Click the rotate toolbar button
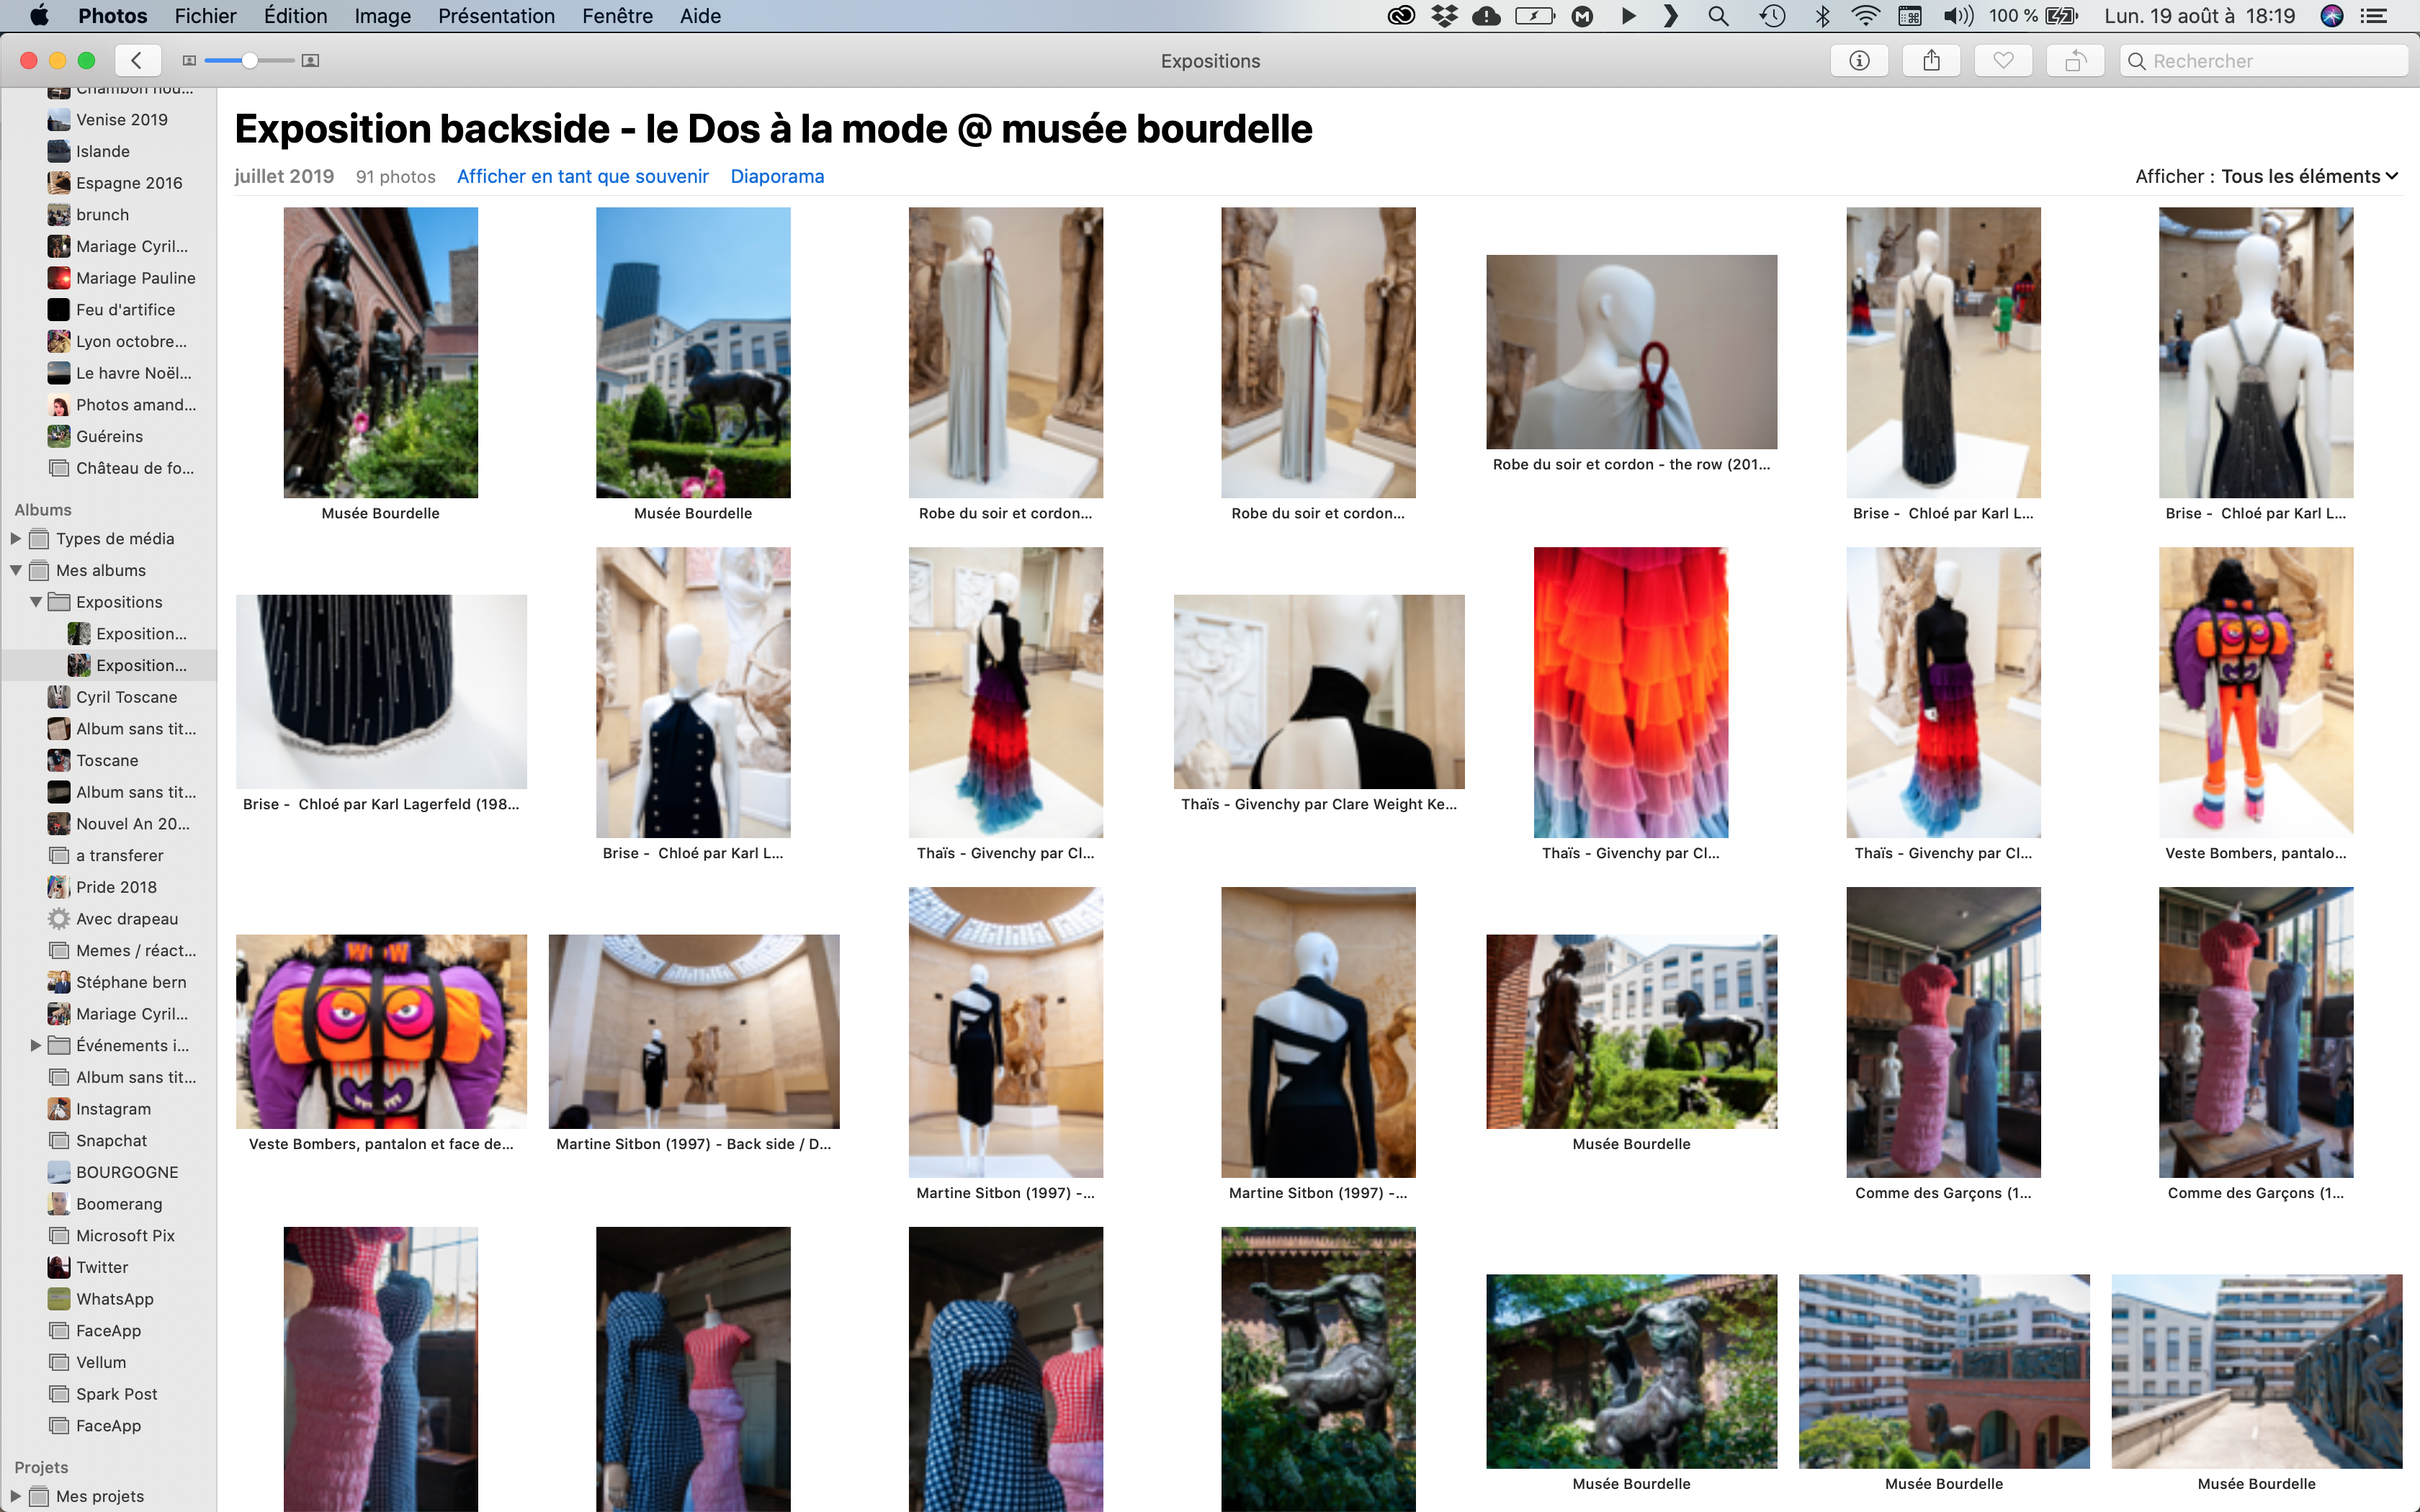The width and height of the screenshot is (2420, 1512). (2075, 61)
